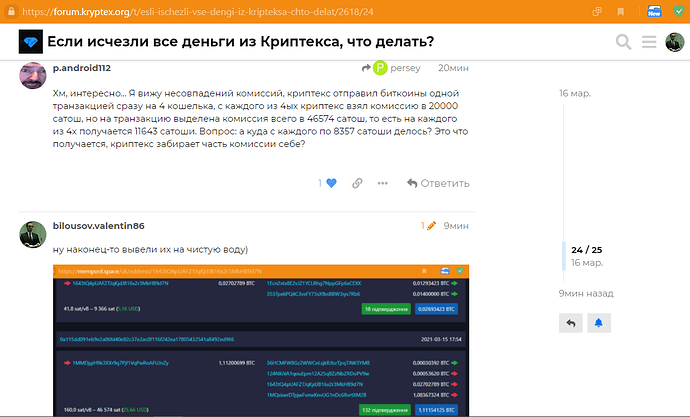Like p.android112's post with the heart

point(331,183)
